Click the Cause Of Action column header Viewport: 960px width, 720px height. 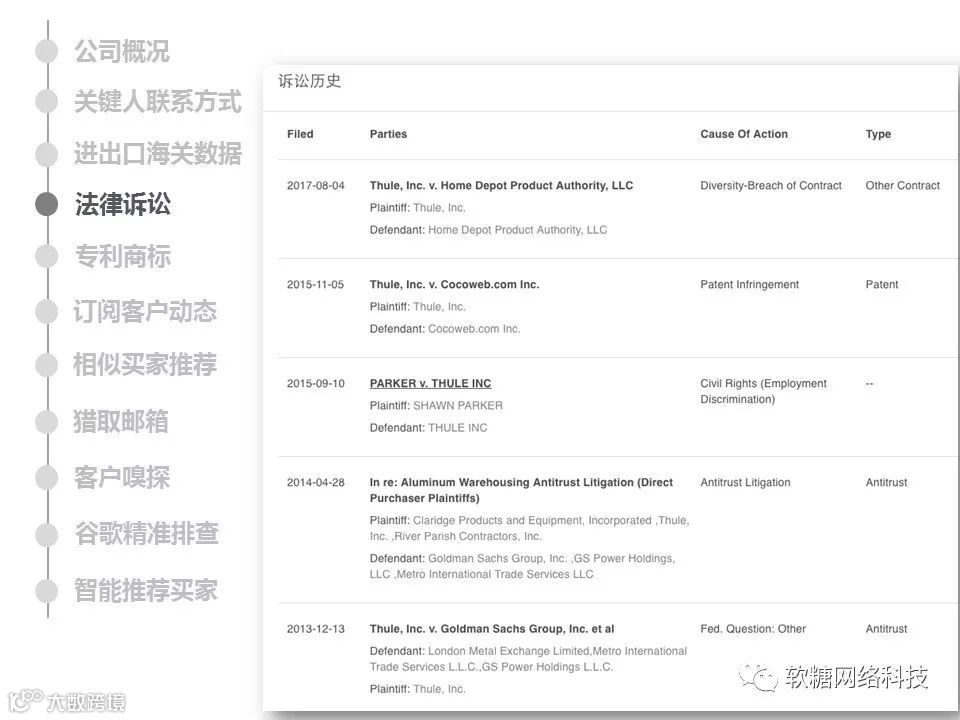point(744,134)
